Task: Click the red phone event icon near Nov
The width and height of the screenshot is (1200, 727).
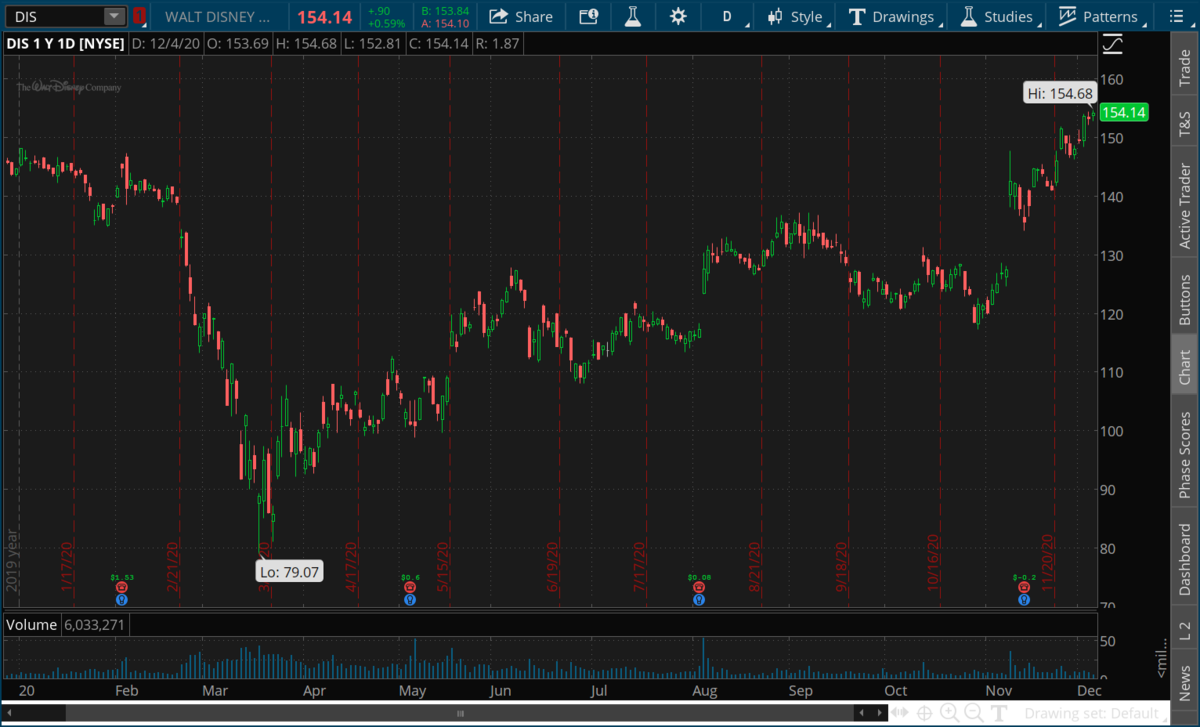Action: (1024, 588)
